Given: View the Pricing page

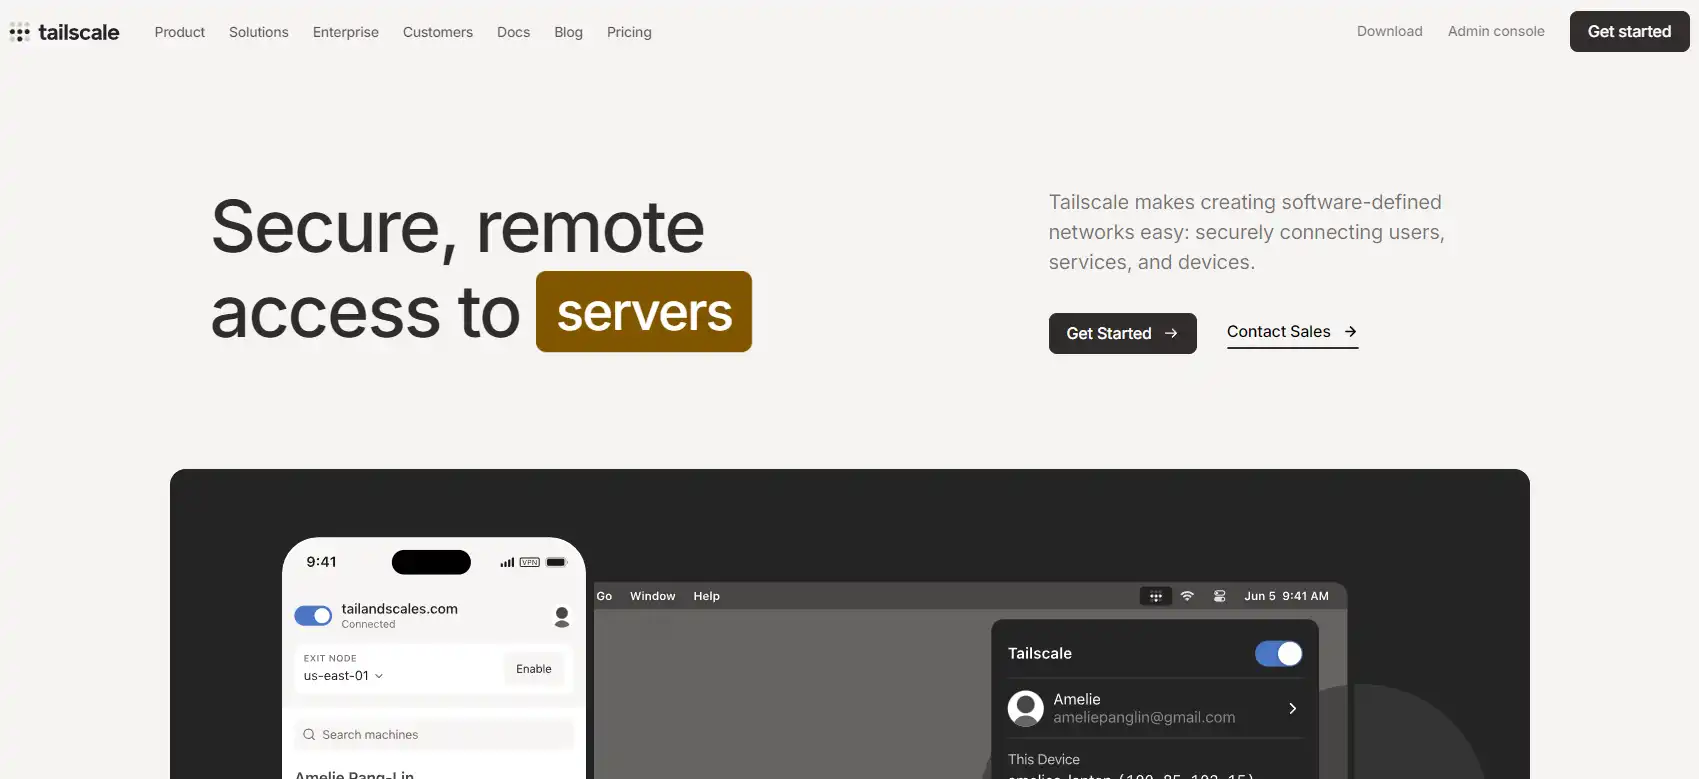Looking at the screenshot, I should pos(629,32).
